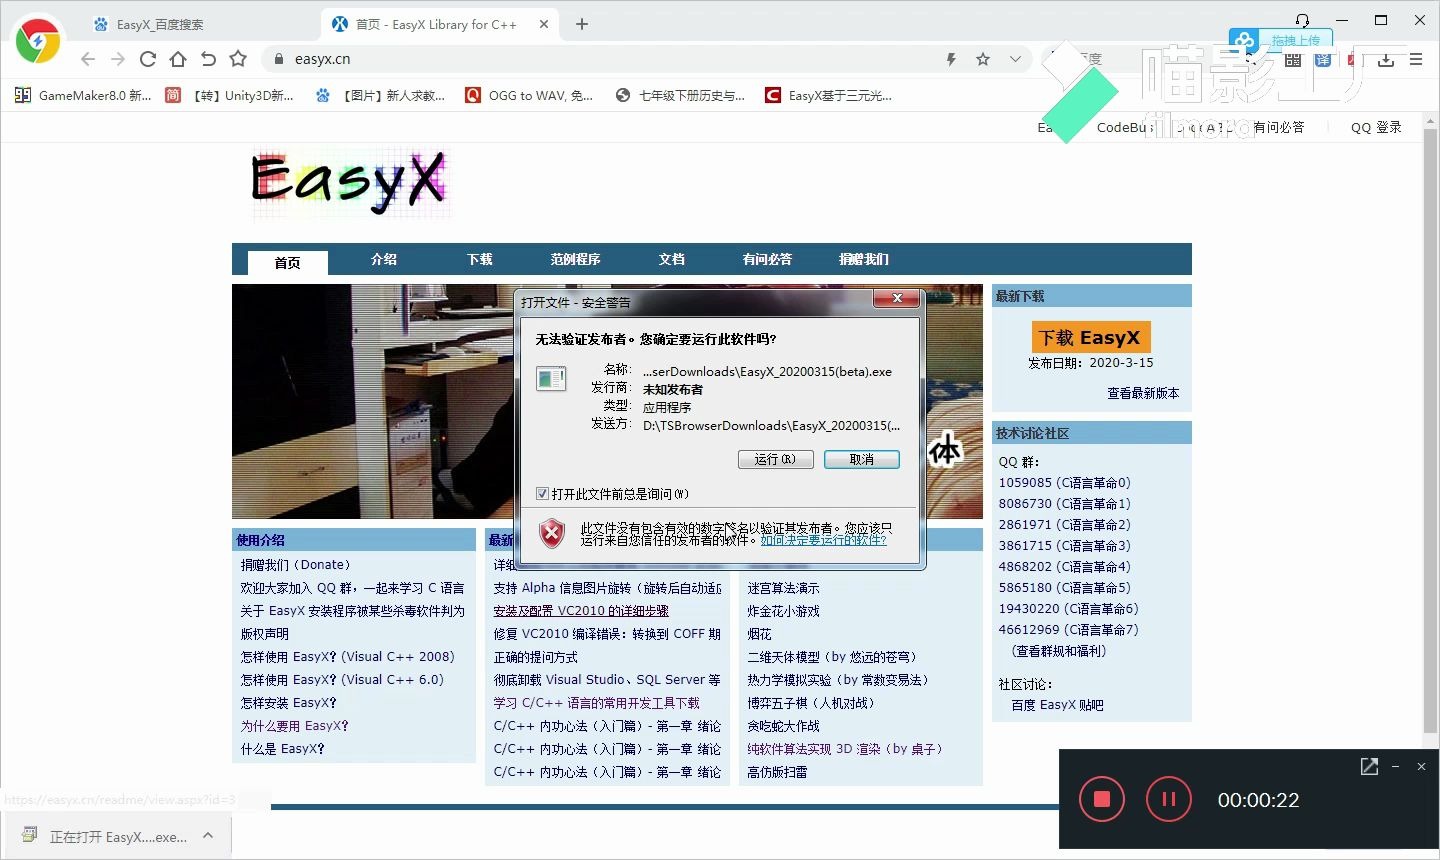Open the GameMaker8.0 bookmark
The width and height of the screenshot is (1440, 860).
click(84, 95)
